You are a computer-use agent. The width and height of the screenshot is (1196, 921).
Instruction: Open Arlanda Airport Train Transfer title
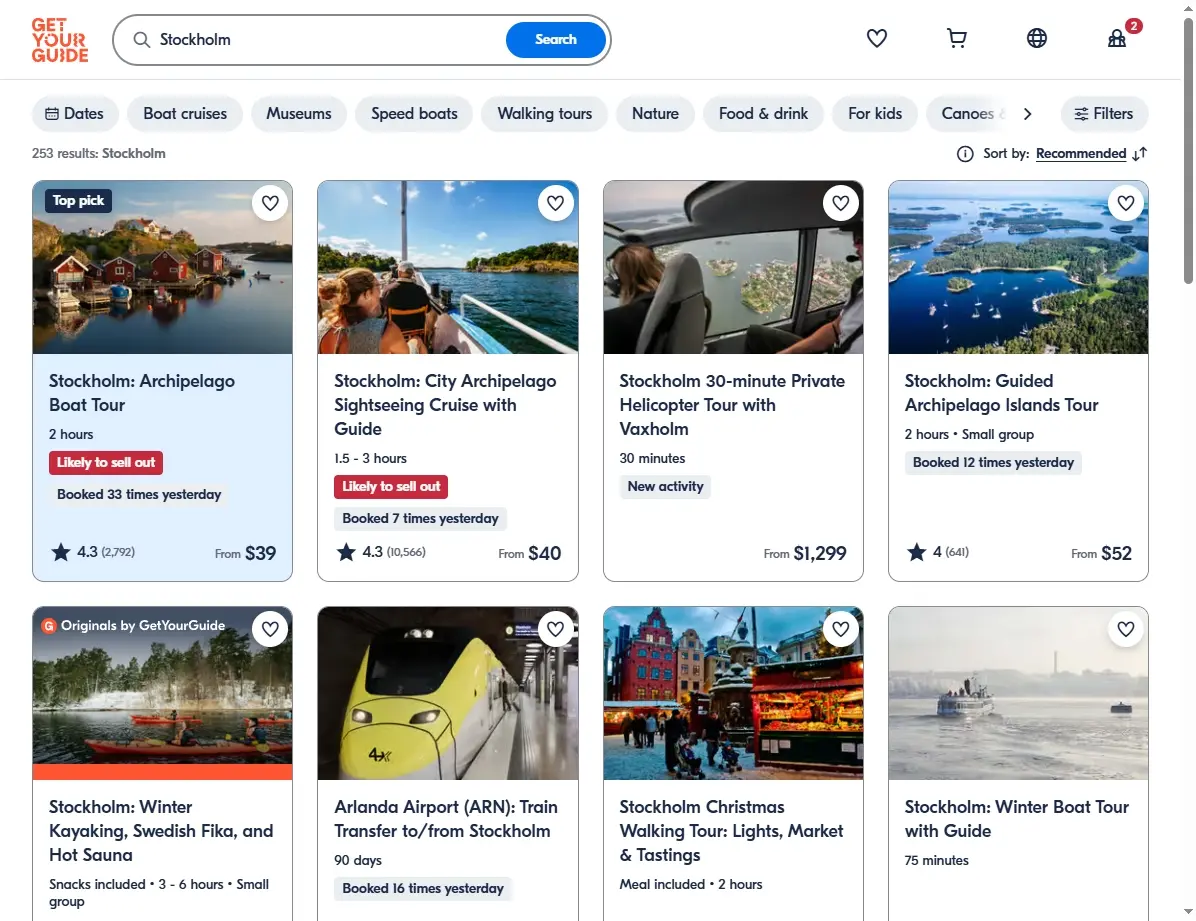coord(445,819)
